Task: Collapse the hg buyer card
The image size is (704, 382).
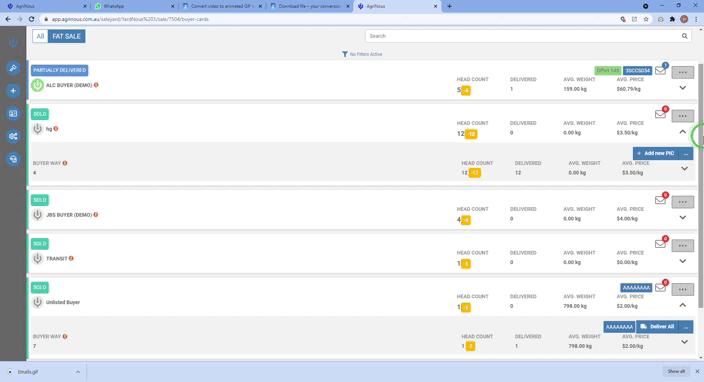Action: (682, 132)
